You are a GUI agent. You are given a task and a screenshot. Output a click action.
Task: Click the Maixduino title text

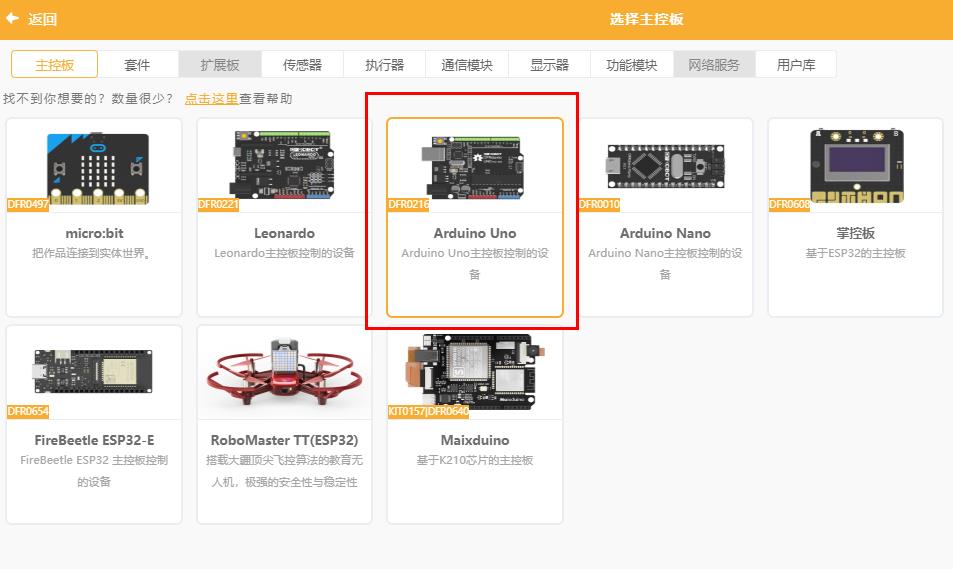point(475,440)
